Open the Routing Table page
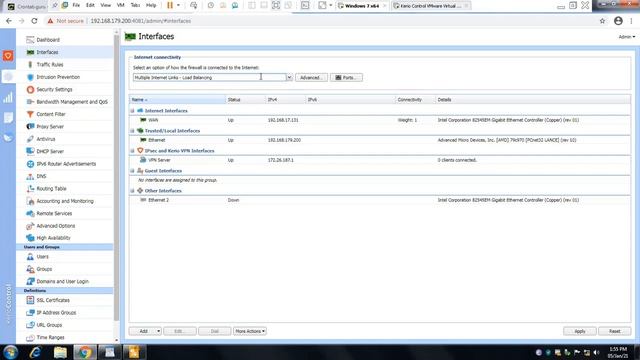This screenshot has width=640, height=360. coord(51,189)
